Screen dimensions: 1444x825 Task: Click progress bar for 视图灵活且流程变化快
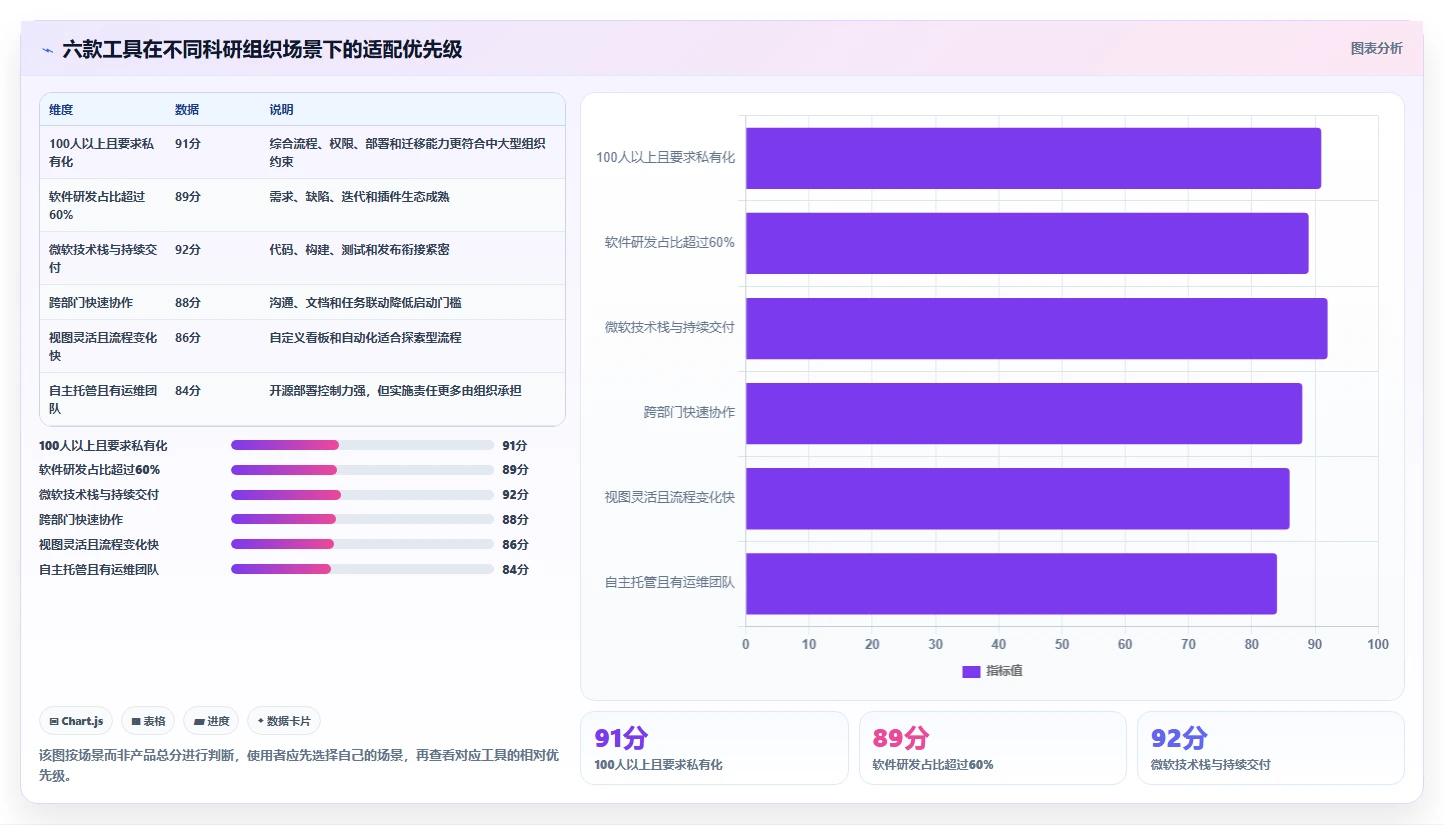362,544
